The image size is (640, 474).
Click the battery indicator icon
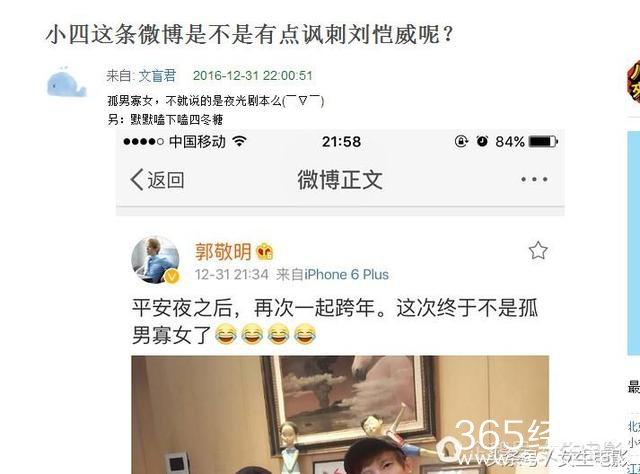(543, 142)
